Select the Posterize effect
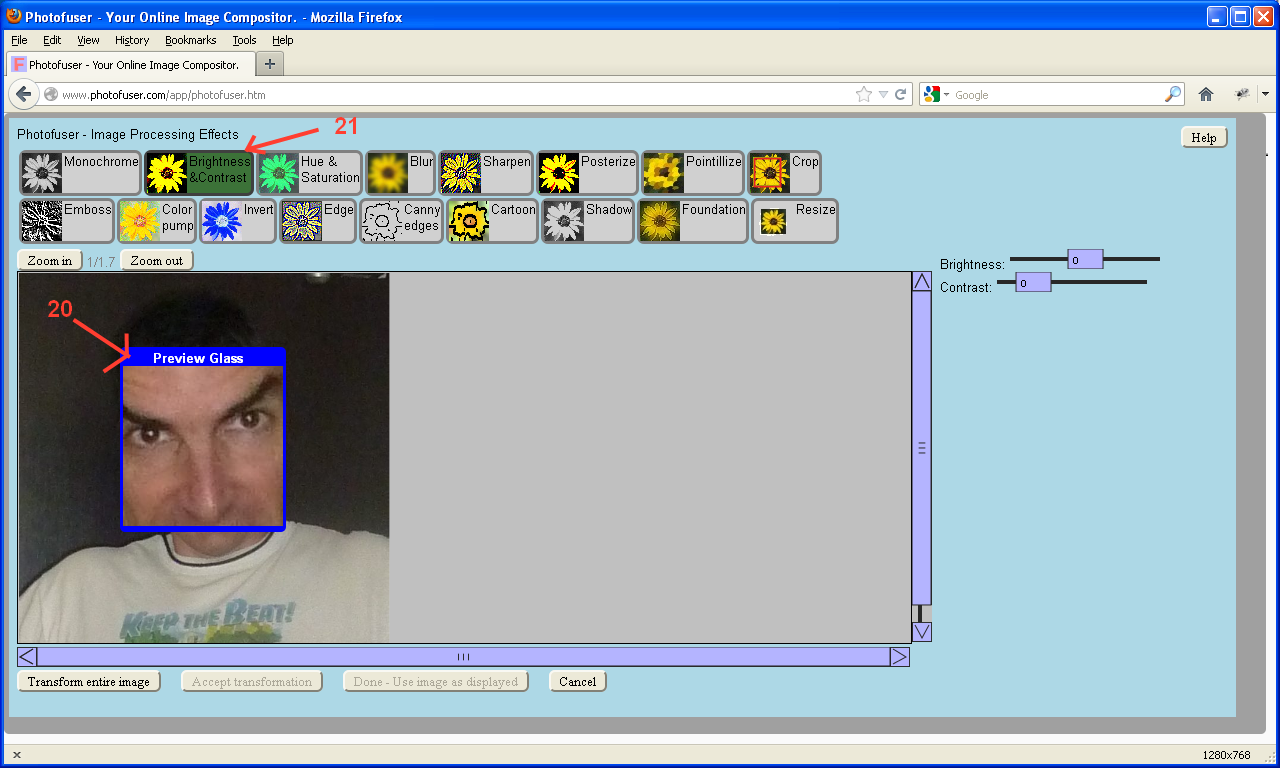 (x=587, y=173)
